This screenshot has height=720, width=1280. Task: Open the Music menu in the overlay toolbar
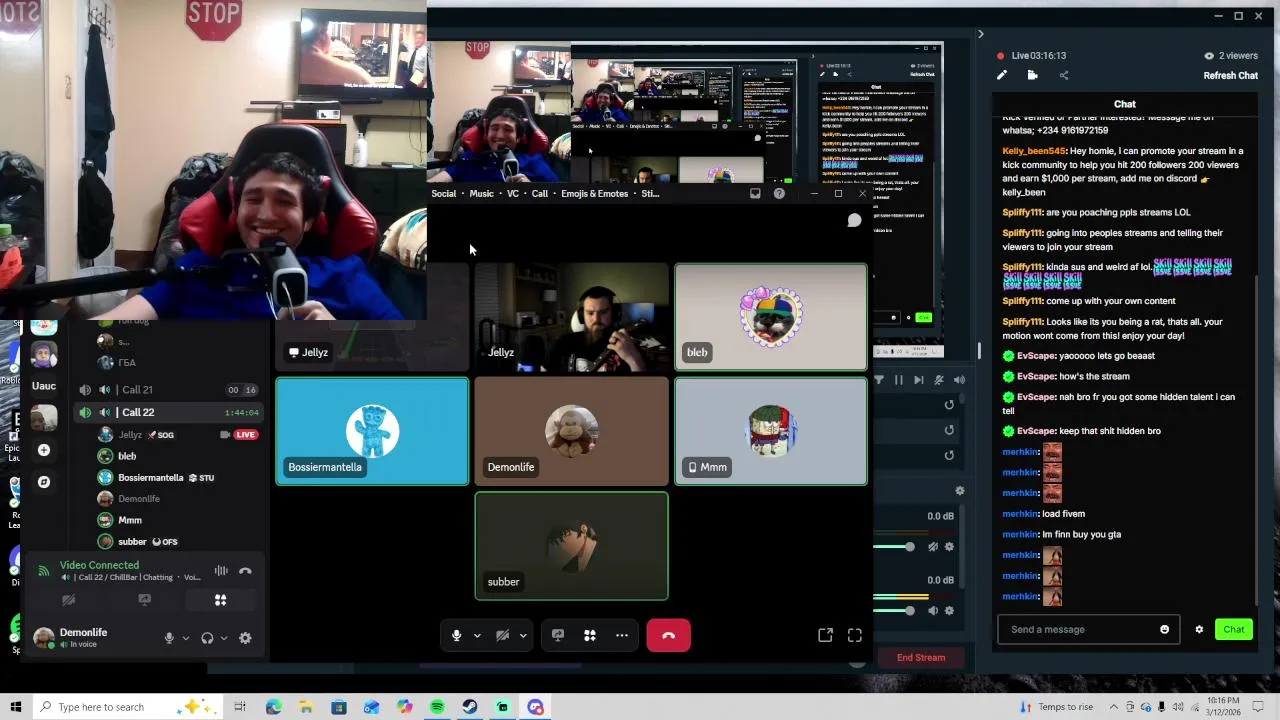click(482, 194)
